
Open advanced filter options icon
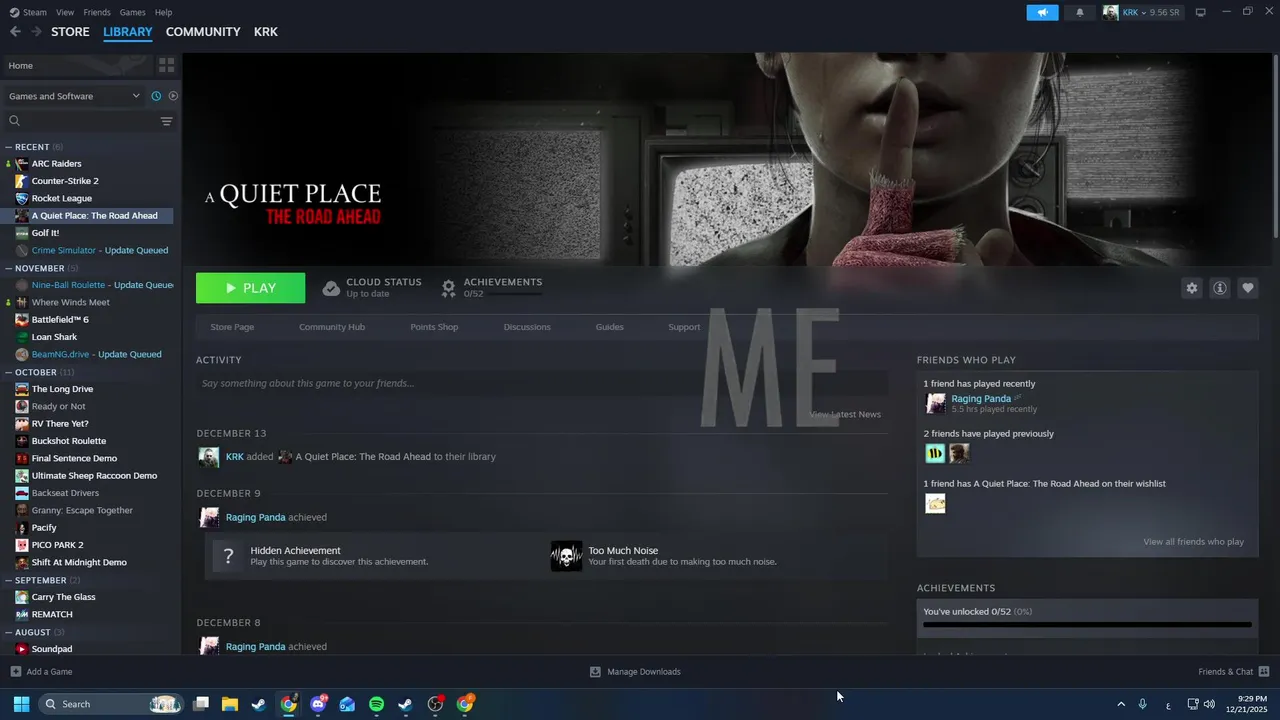[x=167, y=121]
